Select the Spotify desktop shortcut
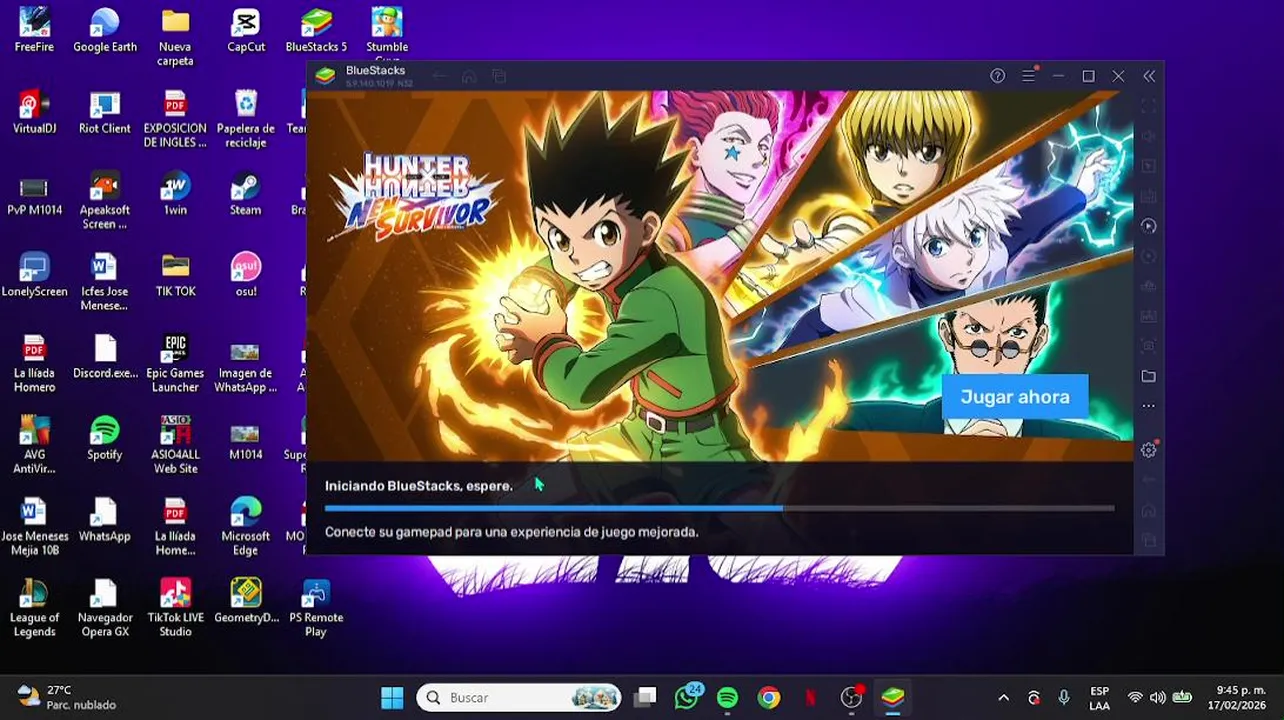Viewport: 1284px width, 720px height. point(105,438)
